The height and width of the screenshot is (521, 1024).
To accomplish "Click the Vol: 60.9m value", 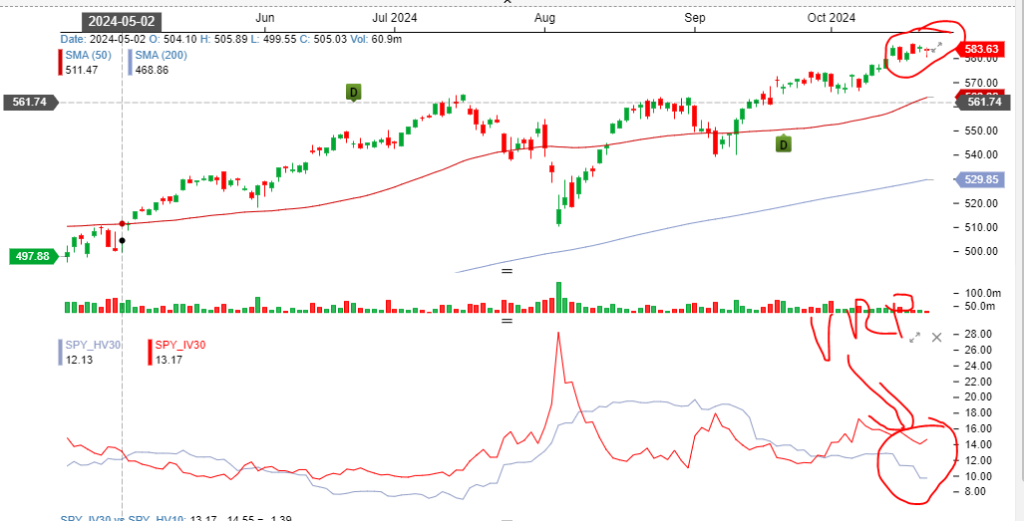I will (377, 40).
